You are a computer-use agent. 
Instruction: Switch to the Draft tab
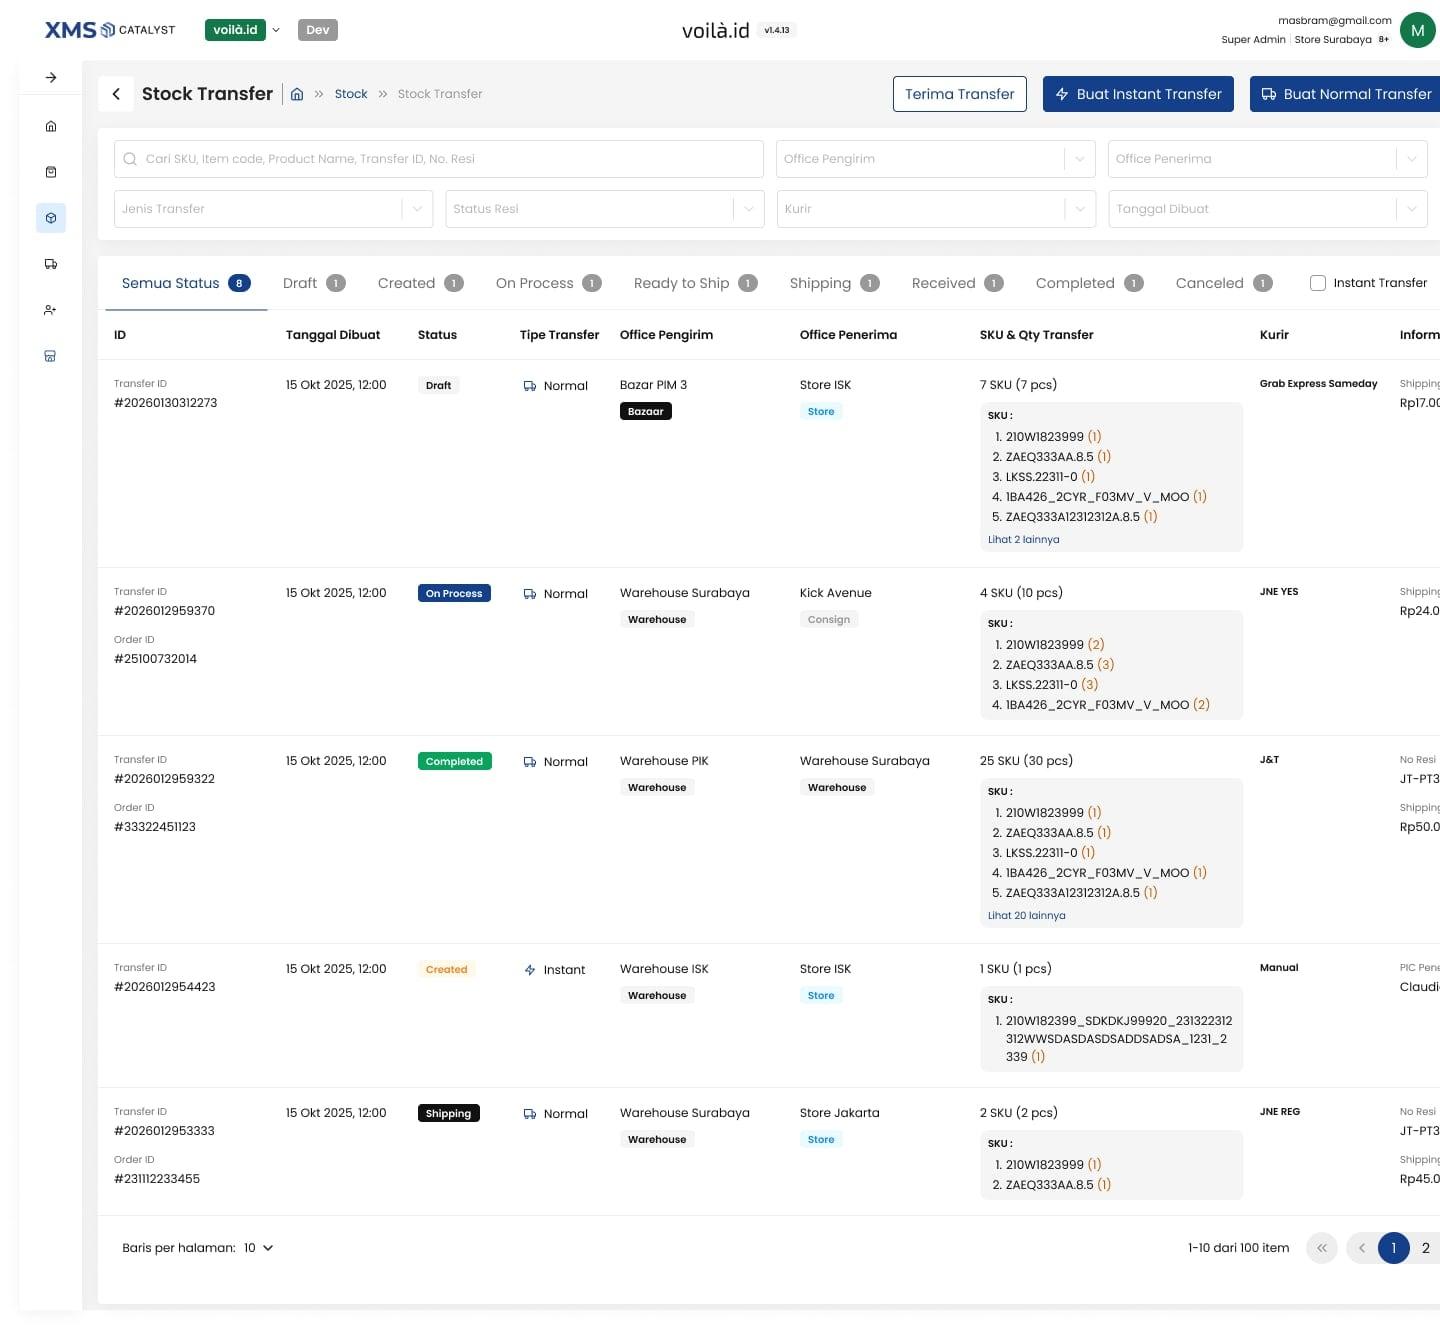pyautogui.click(x=314, y=283)
